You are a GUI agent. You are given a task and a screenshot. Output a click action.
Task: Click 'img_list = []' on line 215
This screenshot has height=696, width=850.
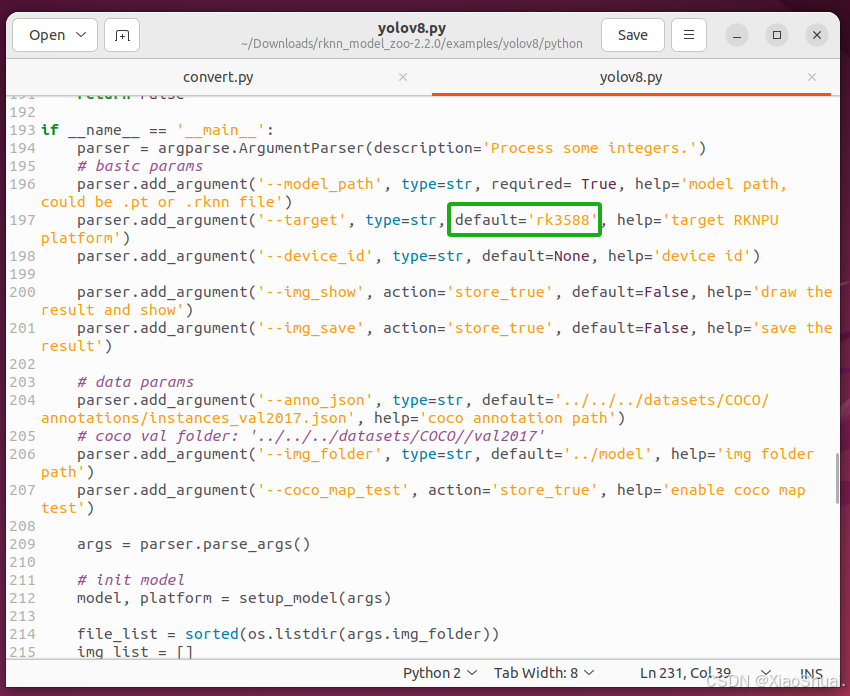[135, 652]
